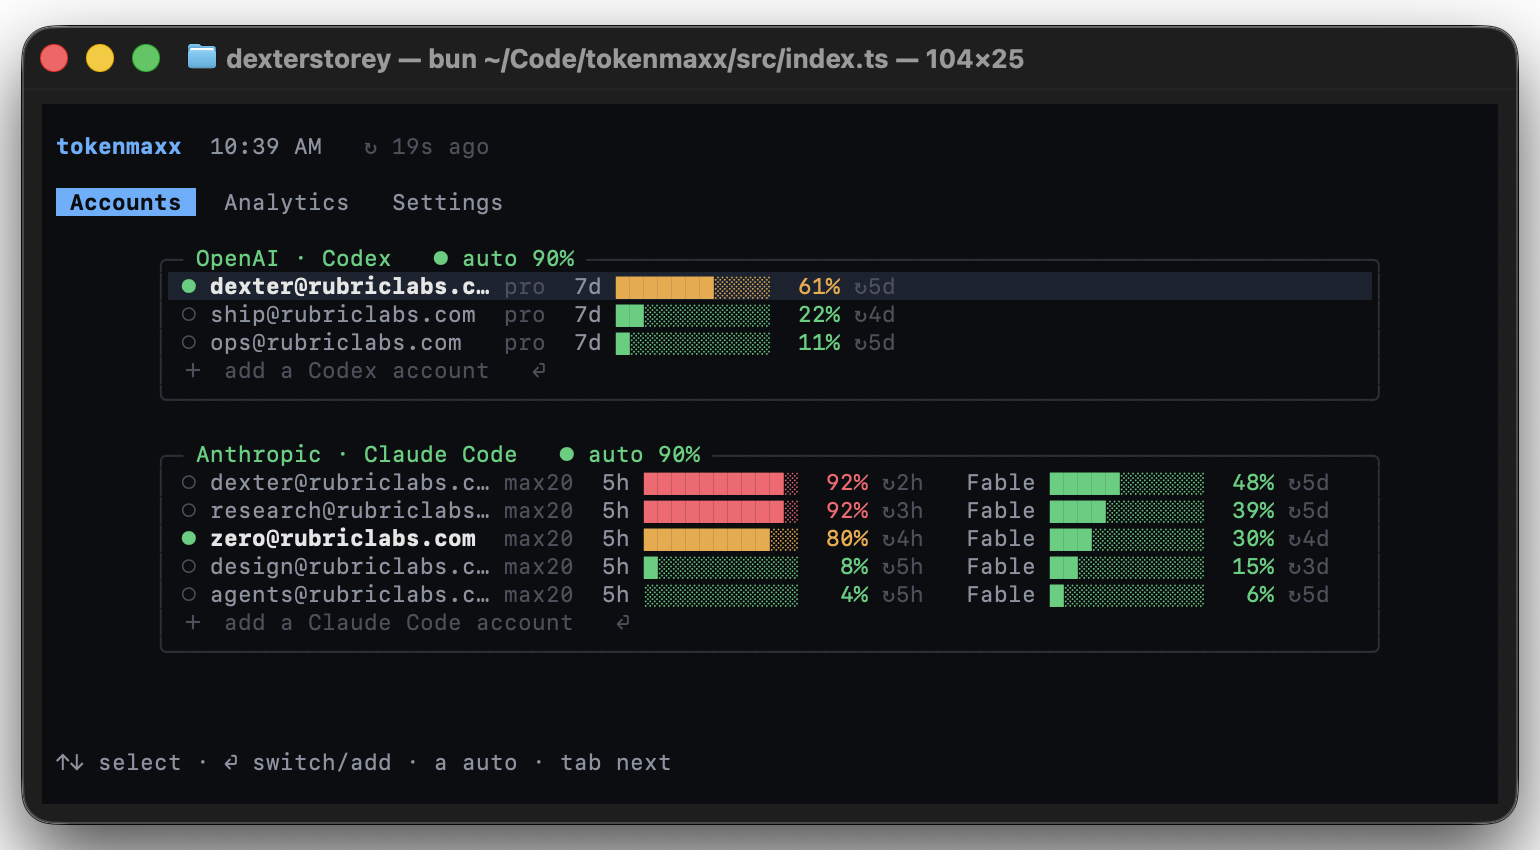Click the 'OpenAI · Codex' section heading

[x=293, y=258]
